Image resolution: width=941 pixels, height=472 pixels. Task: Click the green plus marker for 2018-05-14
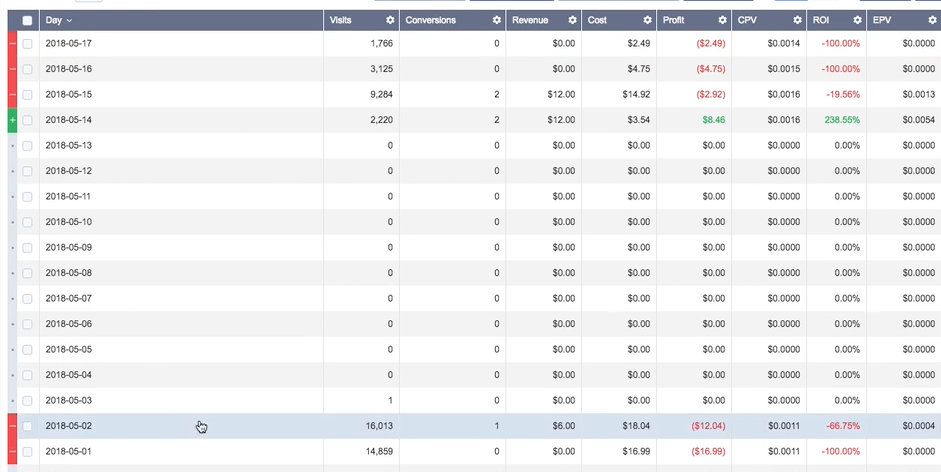pos(12,120)
